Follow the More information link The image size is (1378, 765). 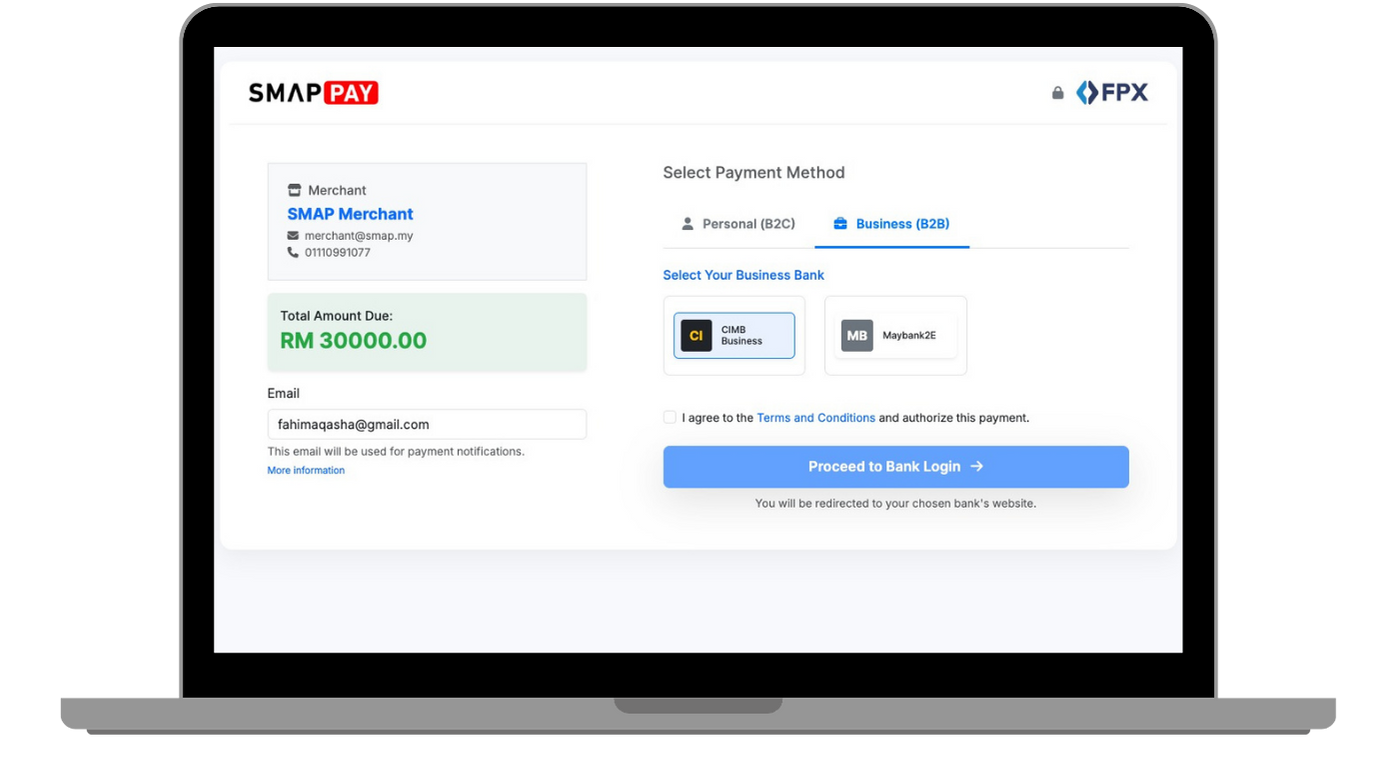[x=306, y=471]
